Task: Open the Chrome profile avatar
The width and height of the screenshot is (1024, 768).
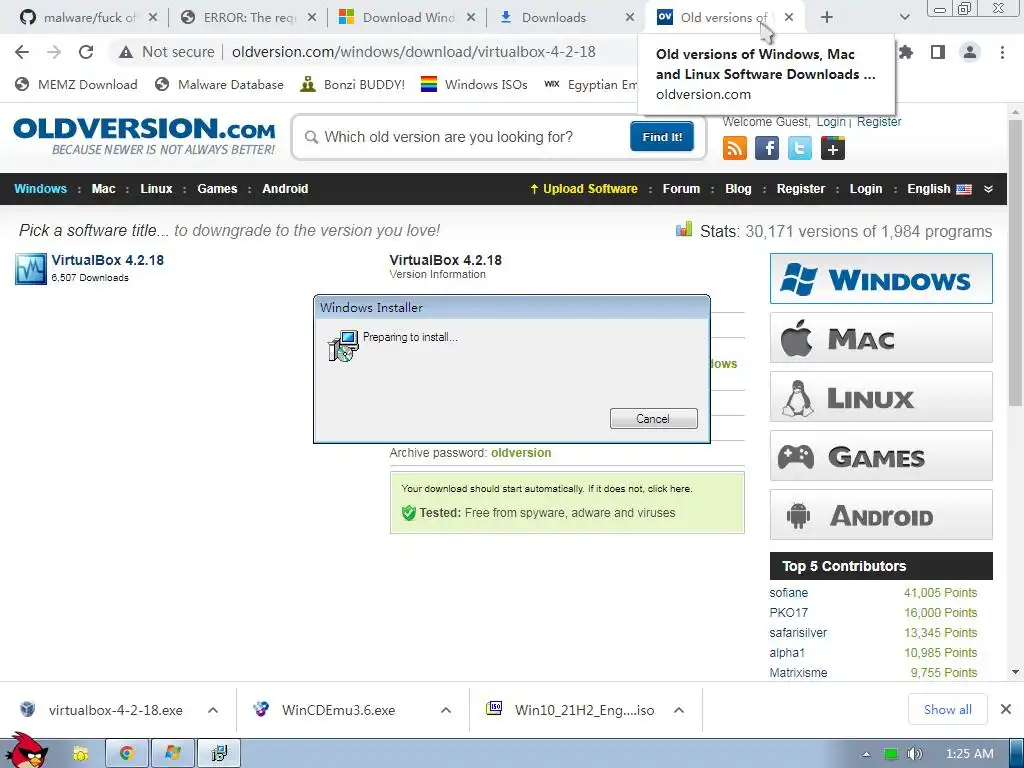Action: (970, 52)
